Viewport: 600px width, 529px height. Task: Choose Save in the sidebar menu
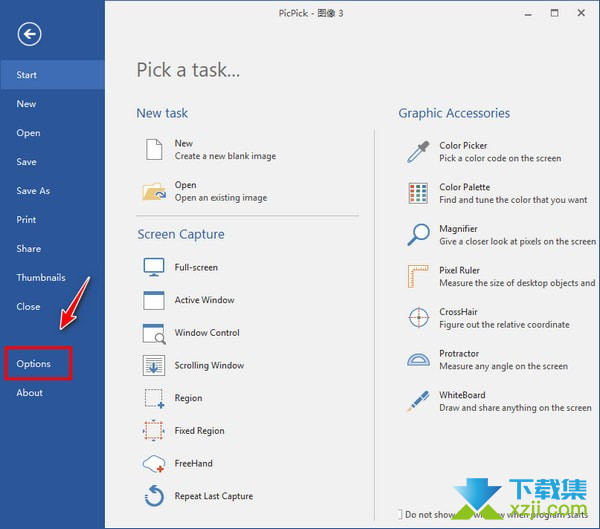[26, 162]
